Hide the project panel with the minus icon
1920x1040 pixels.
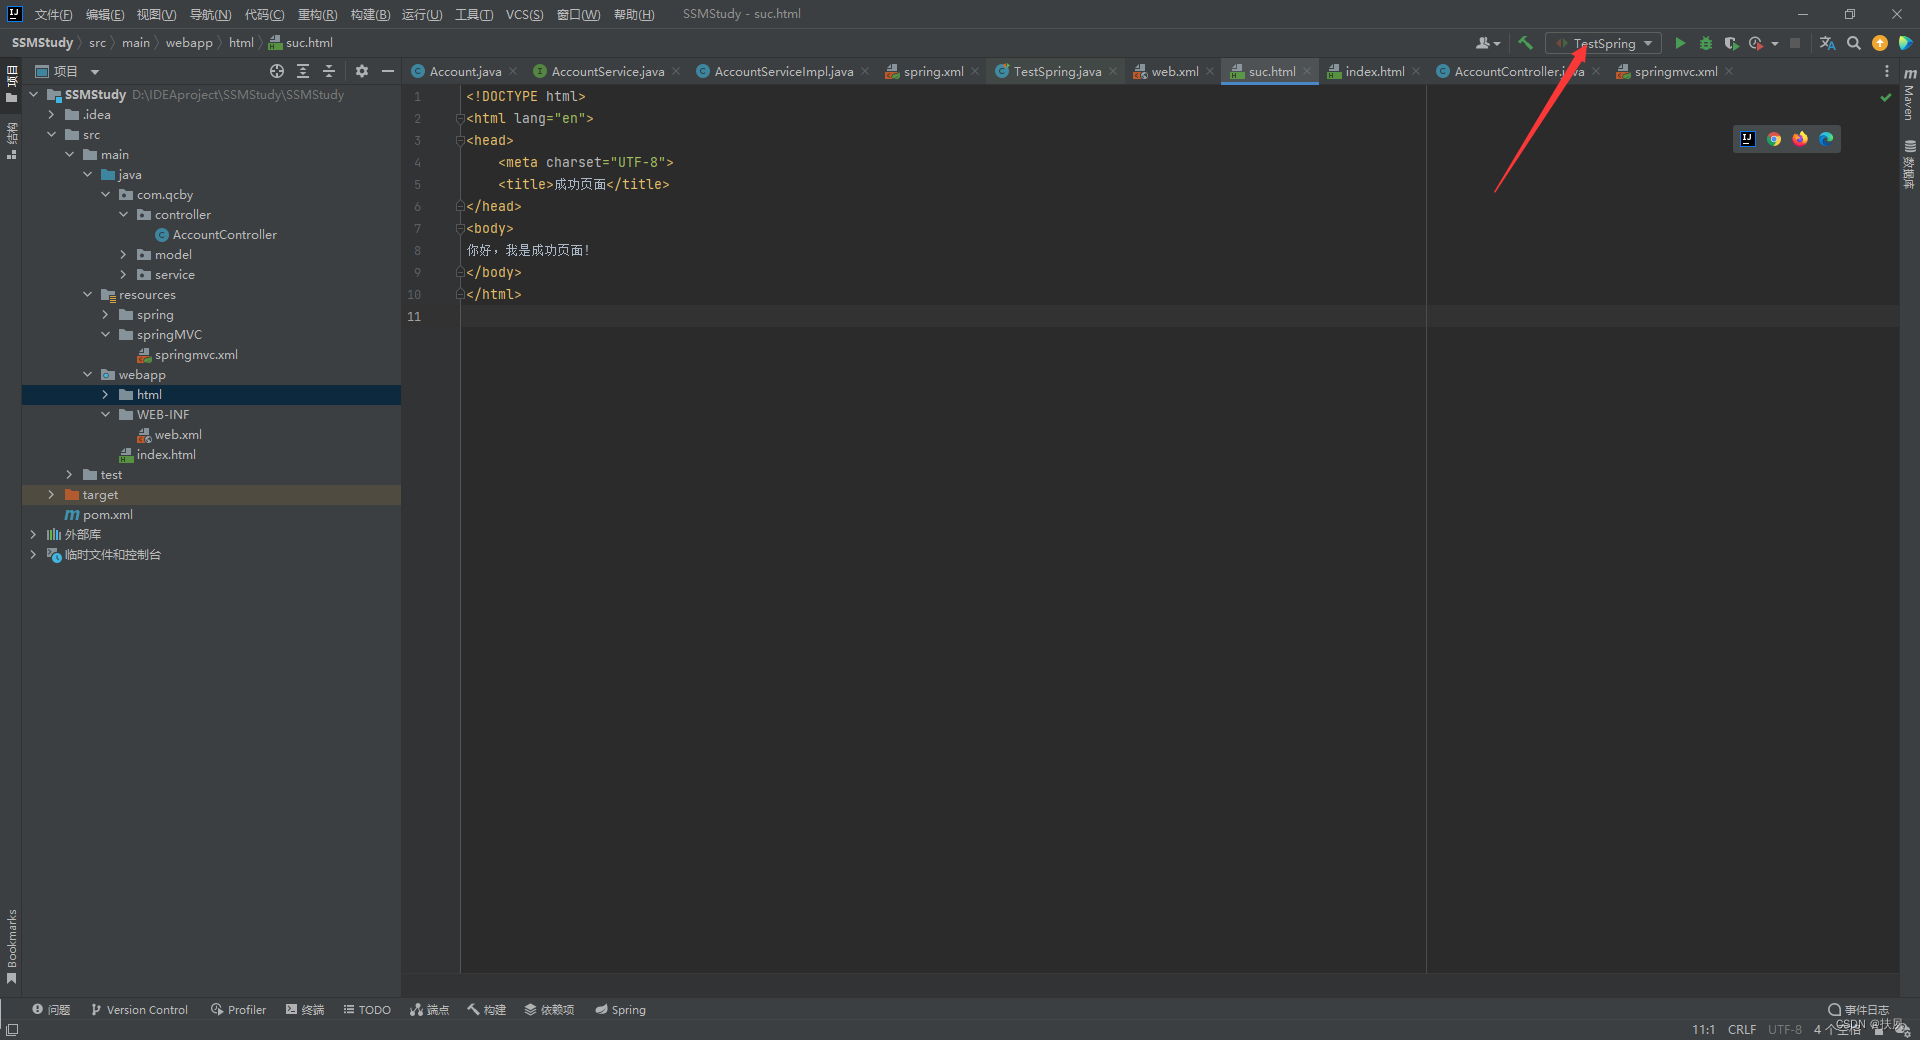pyautogui.click(x=388, y=71)
